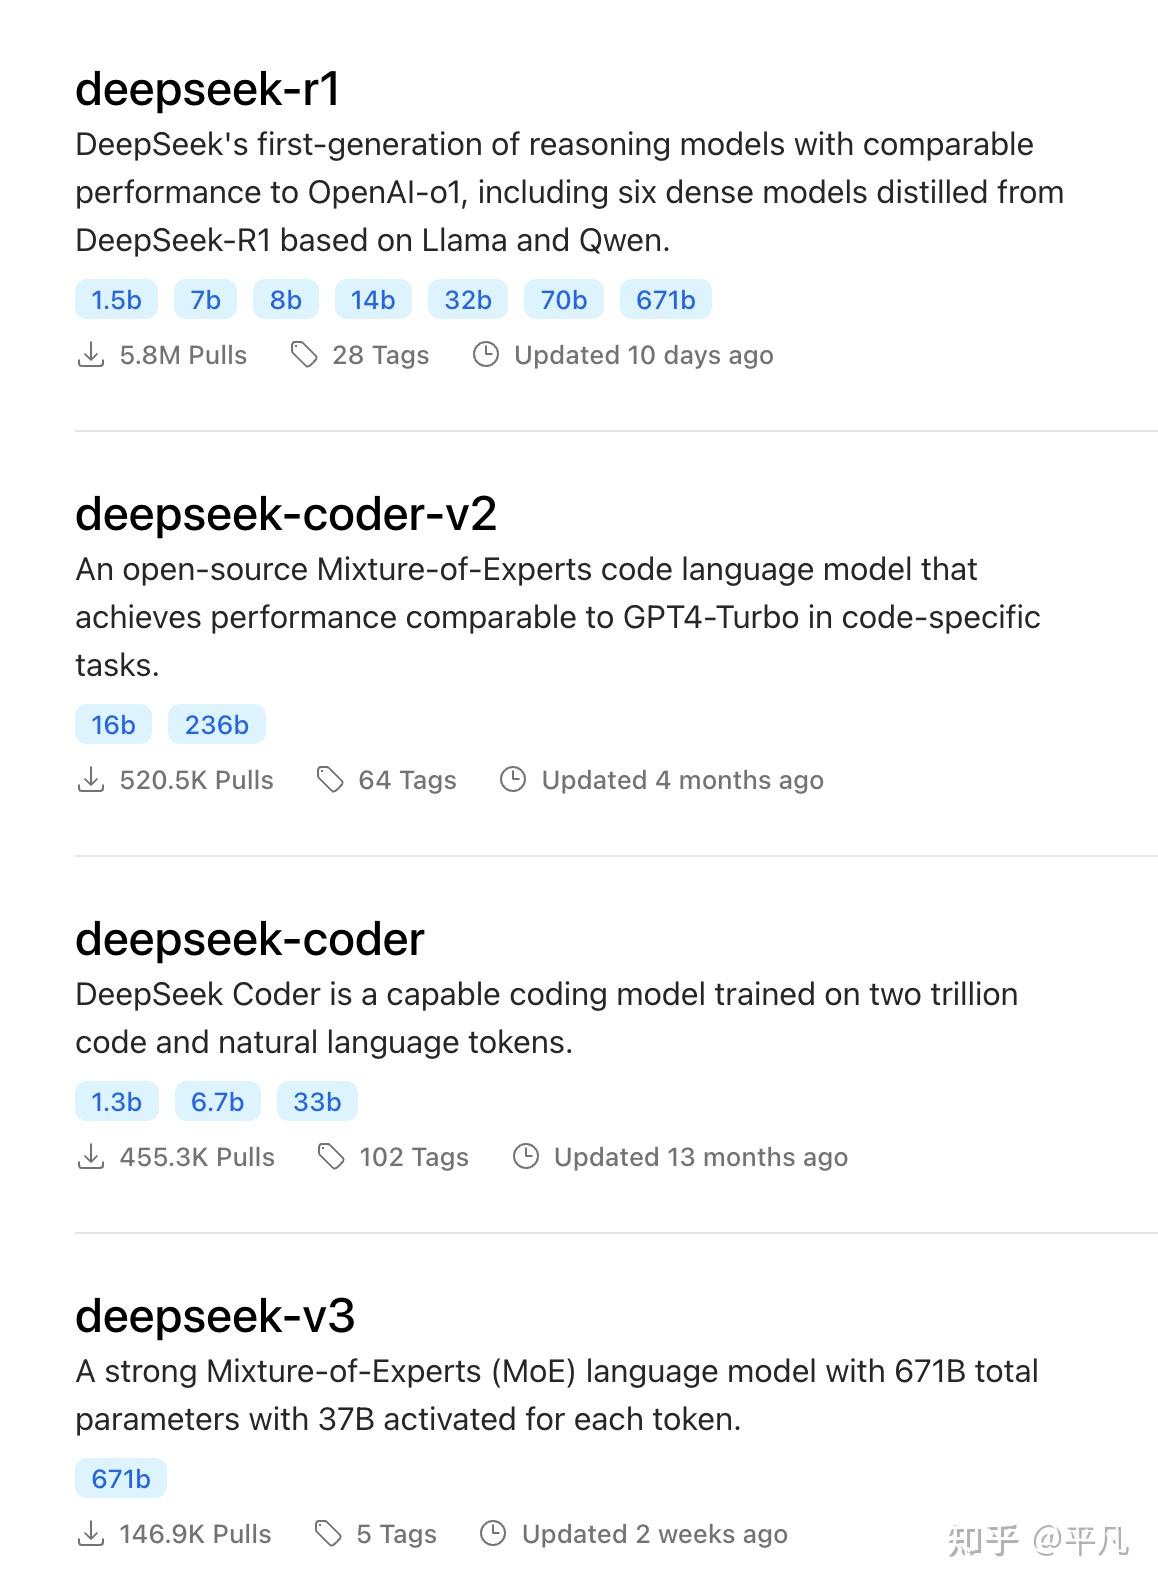The image size is (1158, 1588).
Task: Click the tag icon next to 102 Tags
Action: coord(331,1157)
